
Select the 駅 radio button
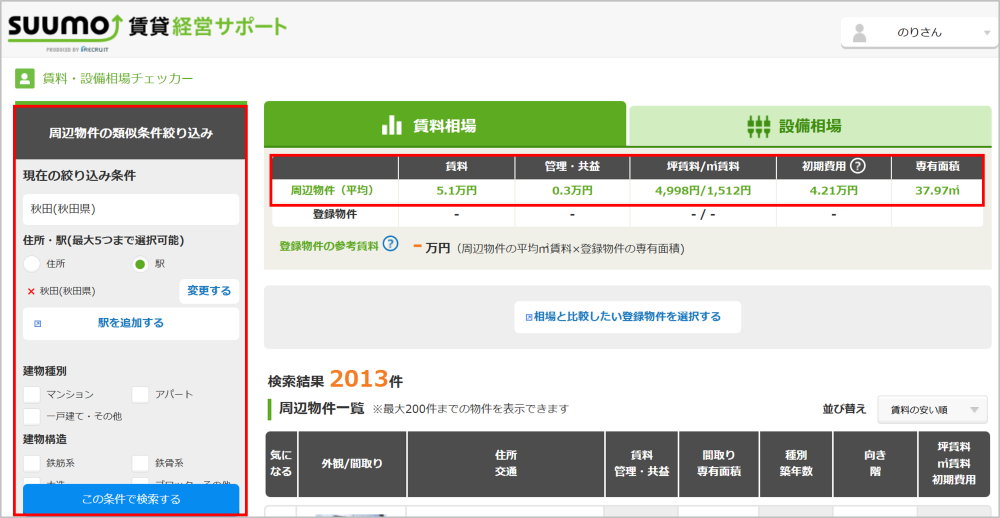coord(140,264)
